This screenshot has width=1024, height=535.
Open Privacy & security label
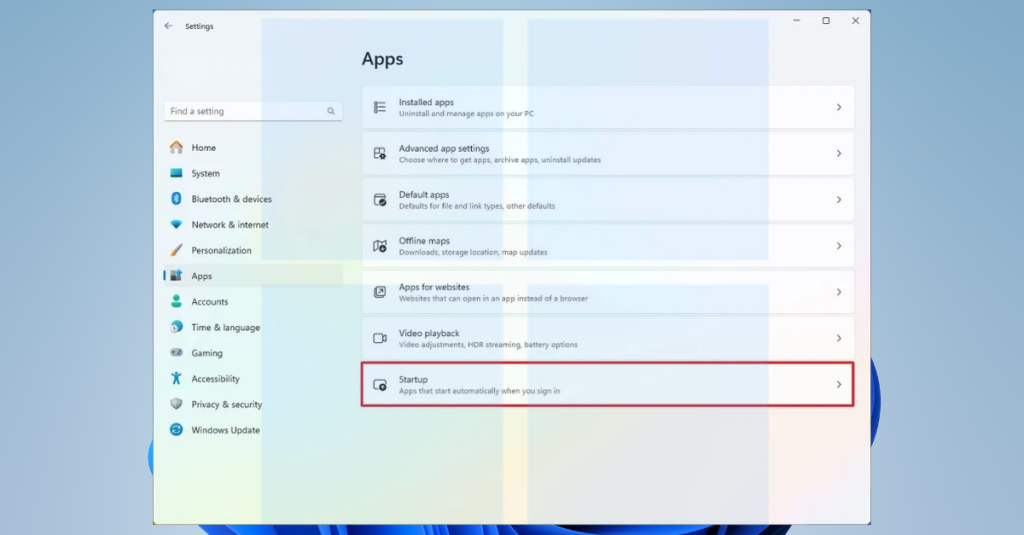[227, 404]
